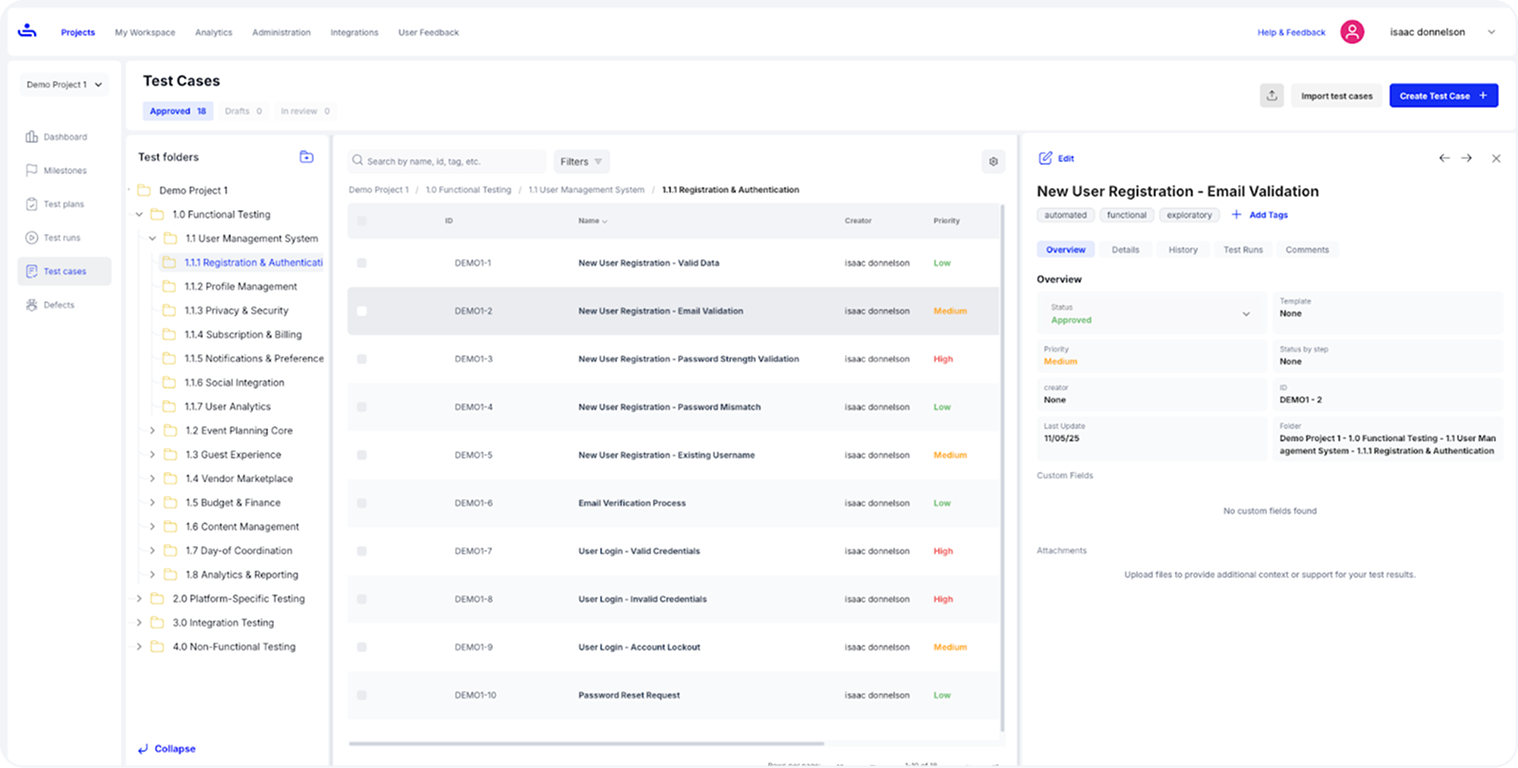Screen dimensions: 1518x768
Task: Click the exploratory tag chip
Action: (1189, 215)
